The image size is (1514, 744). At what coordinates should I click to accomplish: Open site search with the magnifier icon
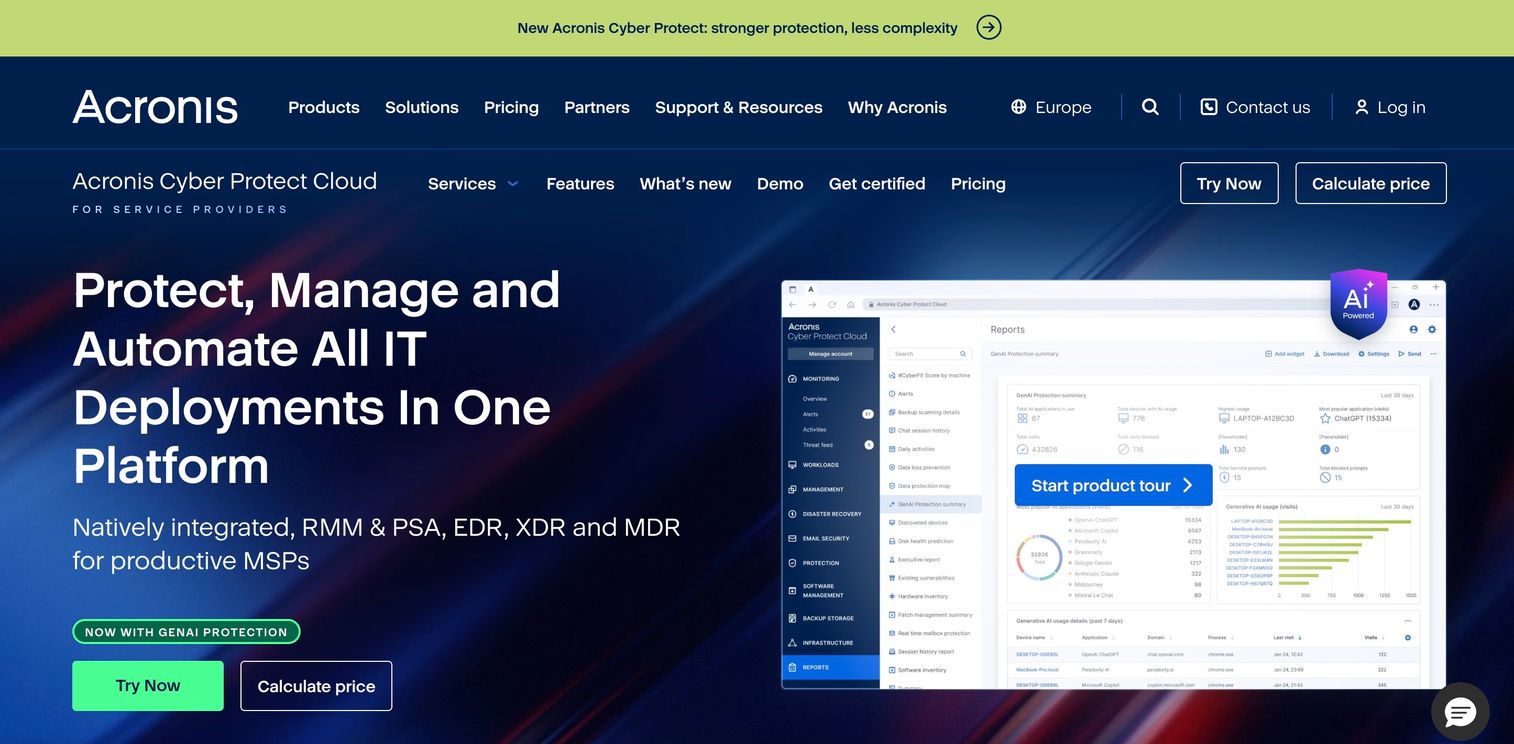coord(1150,107)
